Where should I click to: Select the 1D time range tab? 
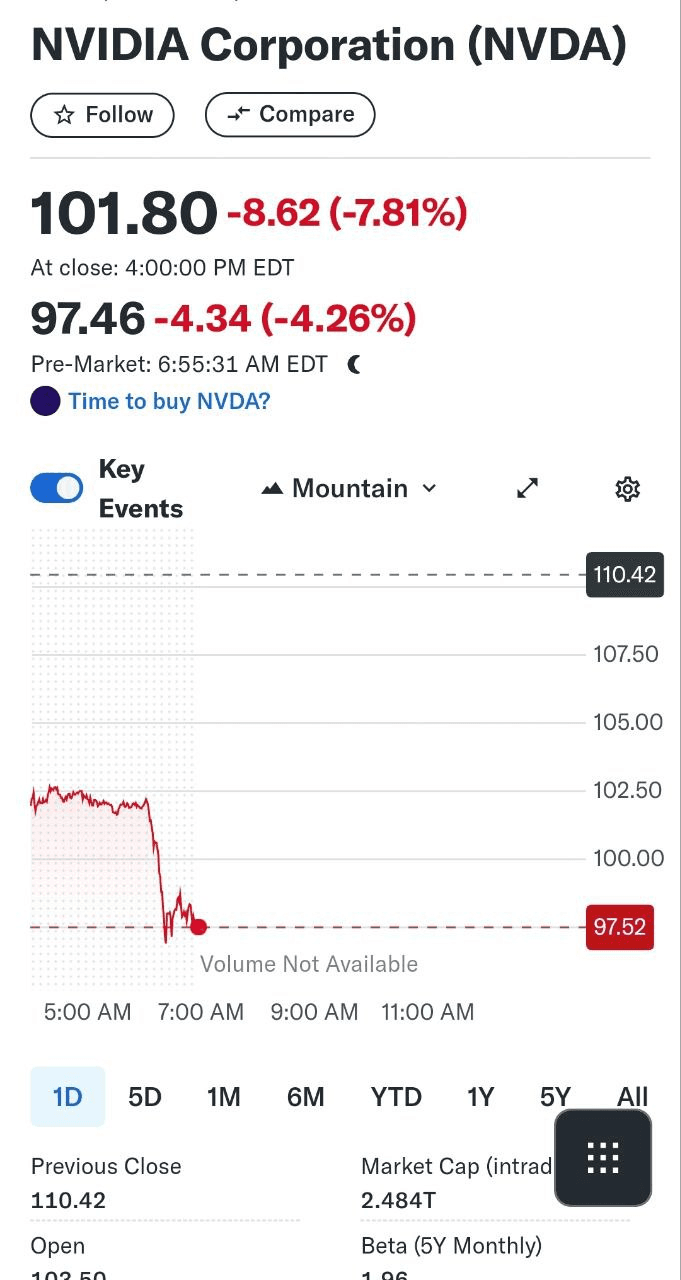[67, 1097]
